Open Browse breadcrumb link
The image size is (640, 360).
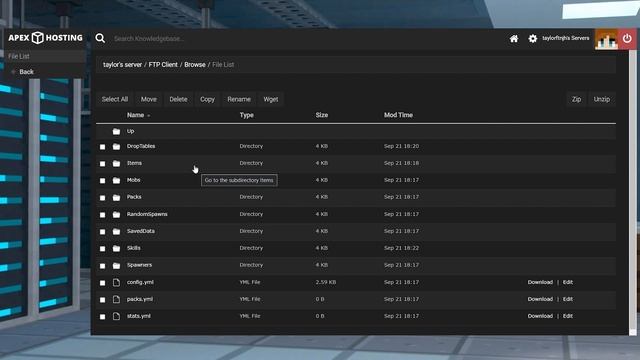tap(195, 65)
